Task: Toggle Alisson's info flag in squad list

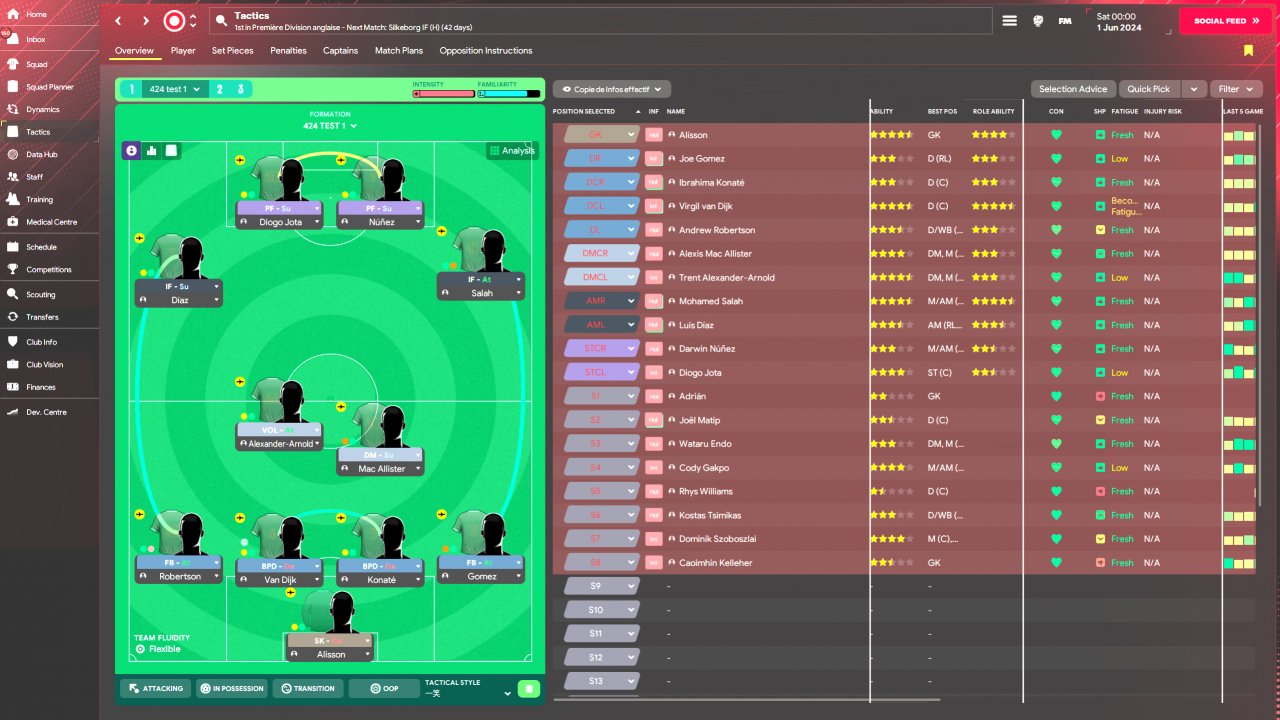Action: coord(654,135)
